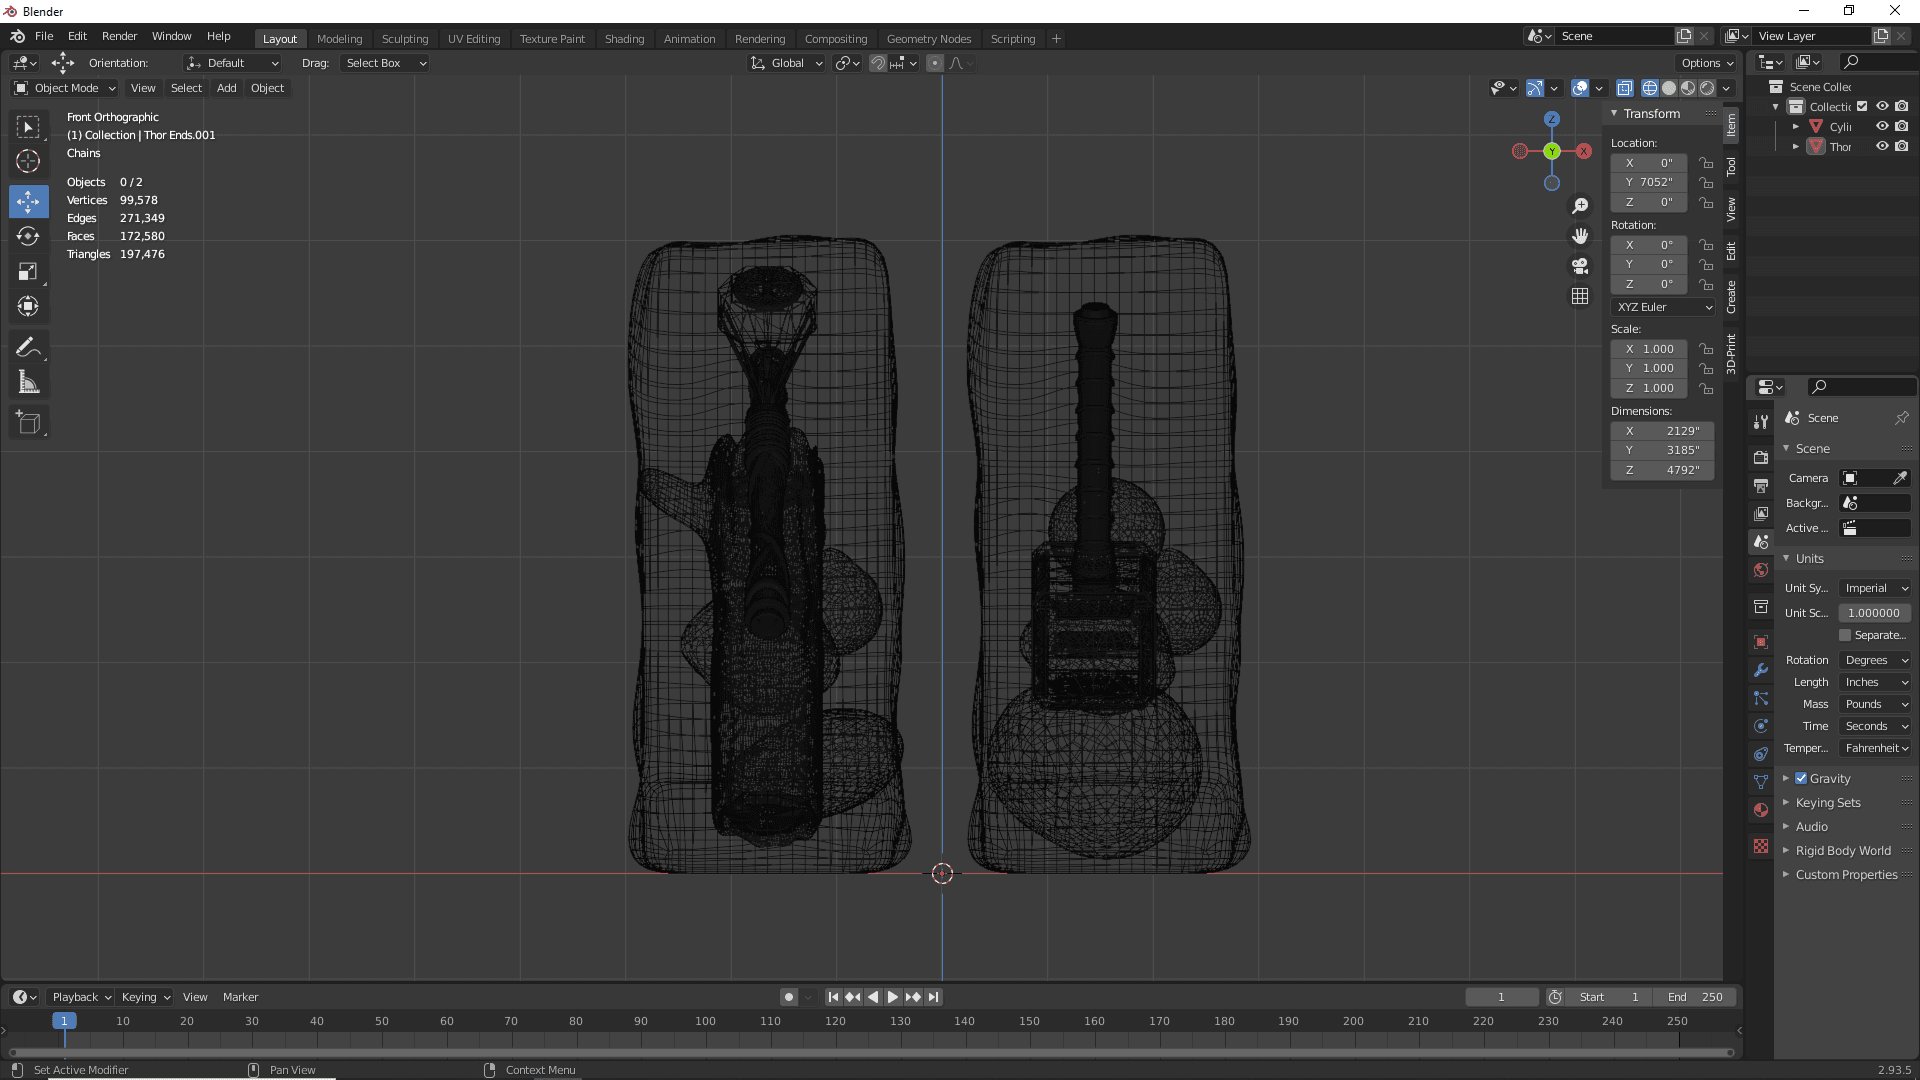Select the Camera view icon
The image size is (1920, 1080).
coord(1578,265)
